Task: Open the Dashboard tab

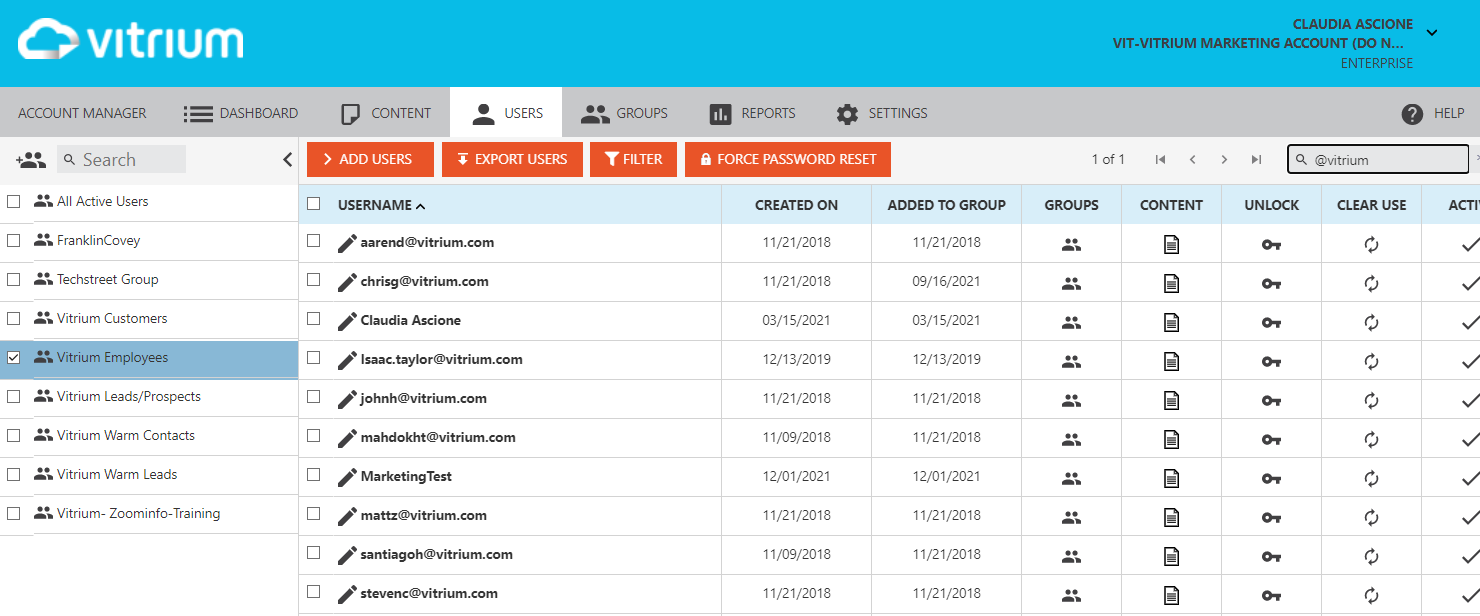Action: coord(241,114)
